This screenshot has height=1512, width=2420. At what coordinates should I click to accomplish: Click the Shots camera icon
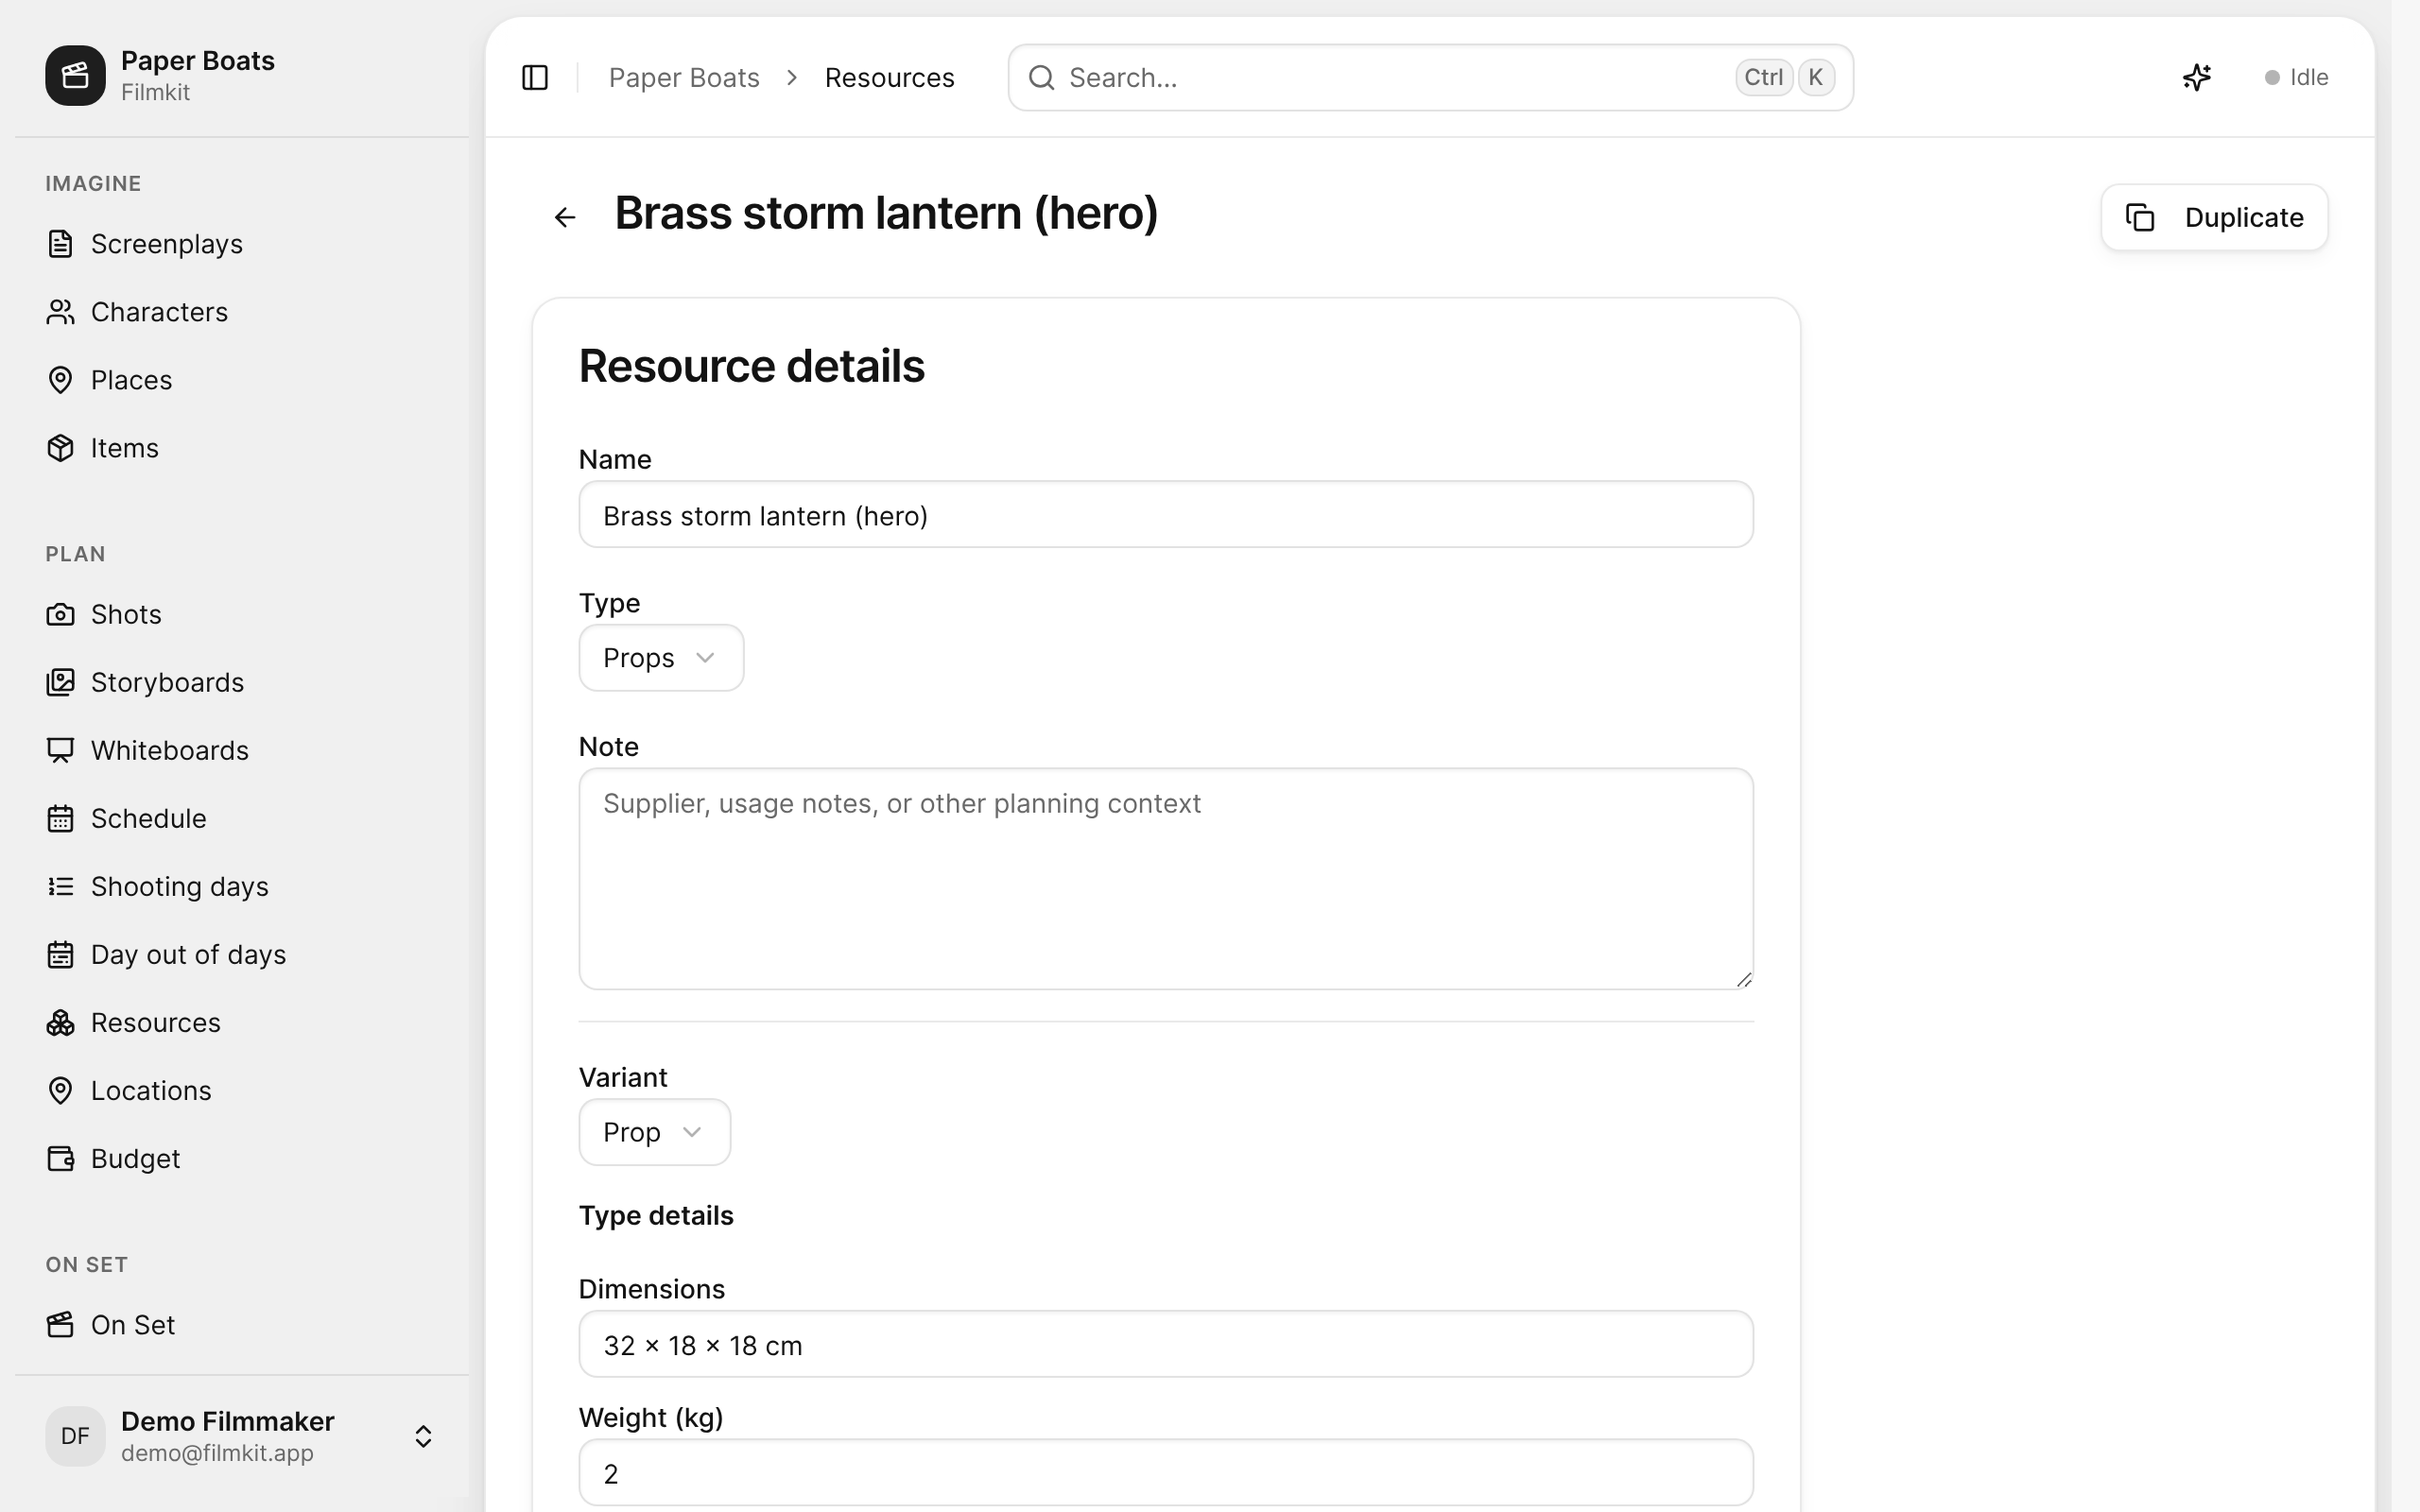point(60,614)
